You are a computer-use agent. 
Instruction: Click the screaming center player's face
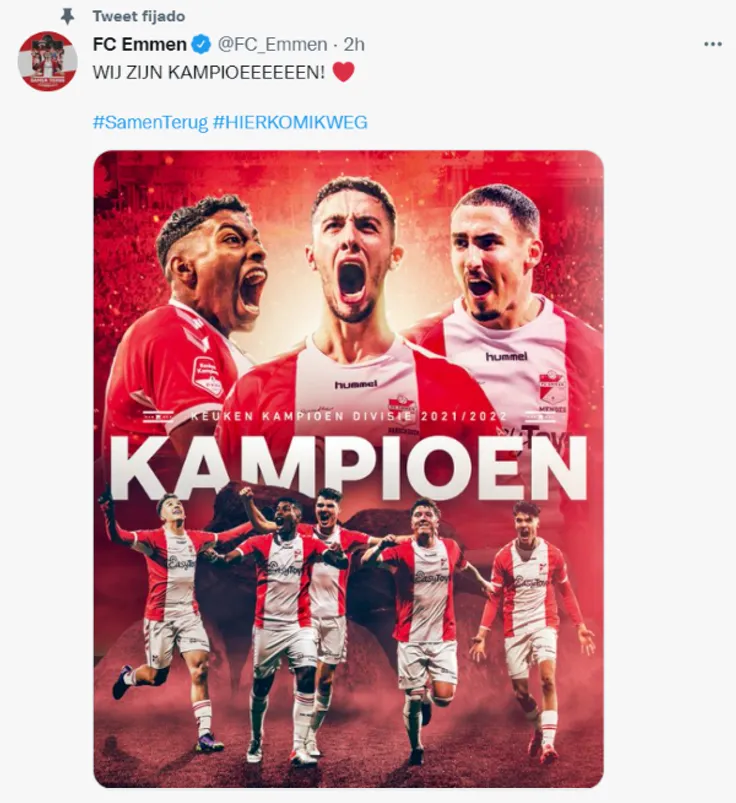coord(352,251)
